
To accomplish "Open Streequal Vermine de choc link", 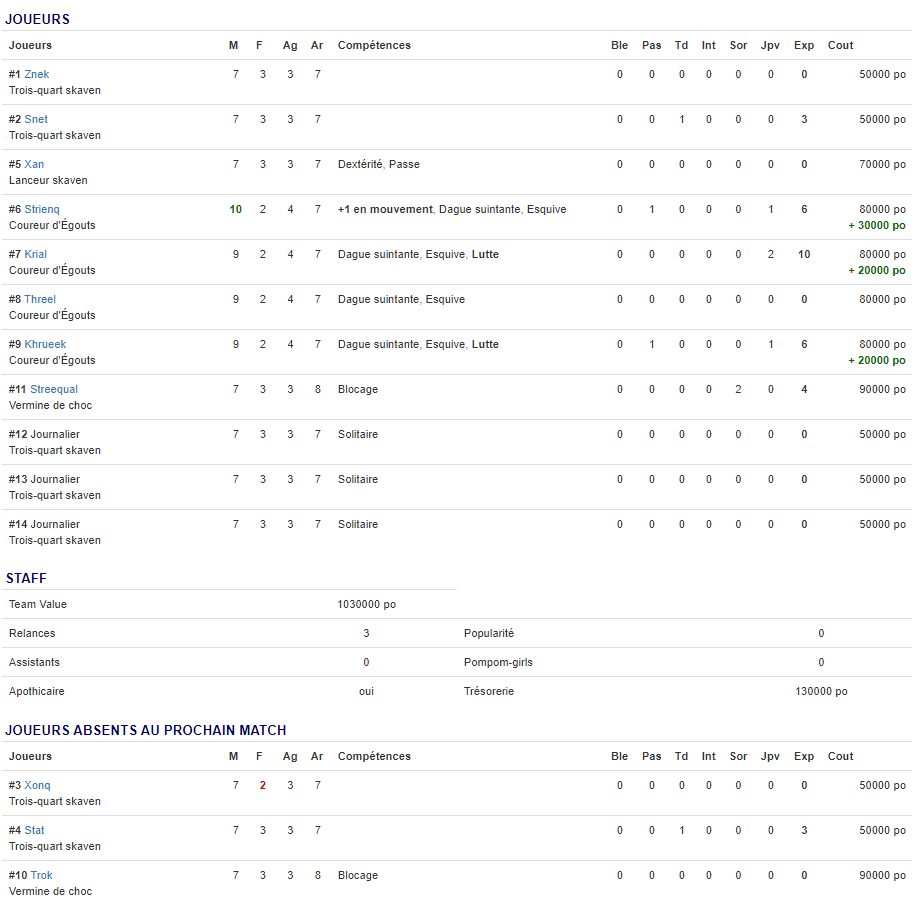I will tap(53, 390).
